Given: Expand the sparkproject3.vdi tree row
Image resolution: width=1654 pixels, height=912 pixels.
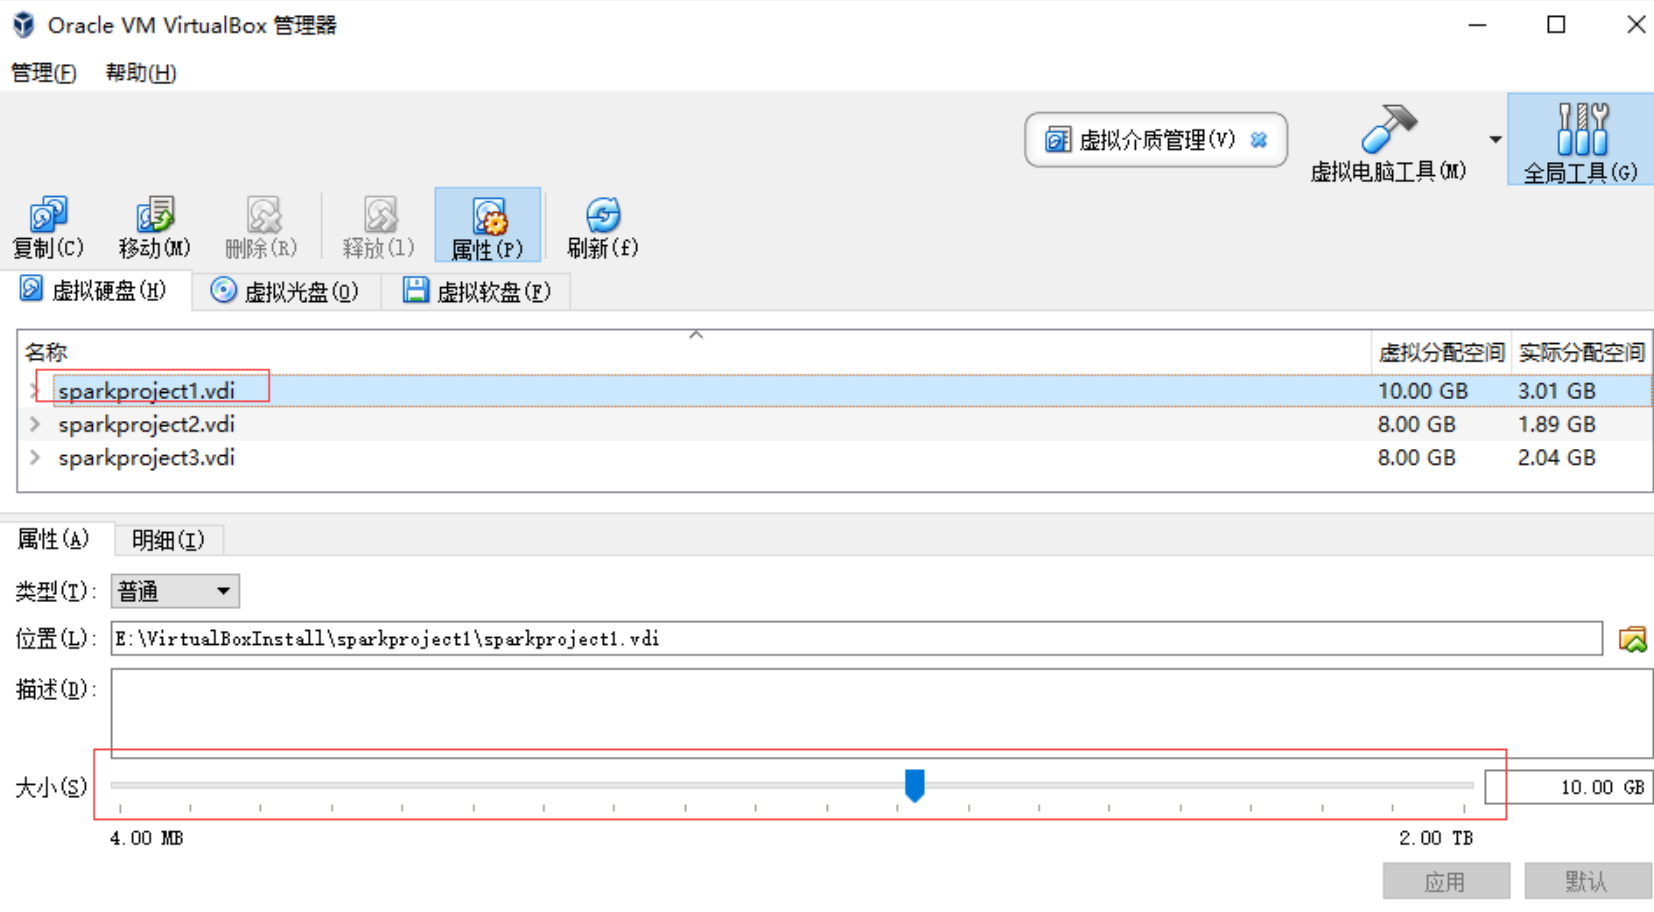Looking at the screenshot, I should click(36, 457).
